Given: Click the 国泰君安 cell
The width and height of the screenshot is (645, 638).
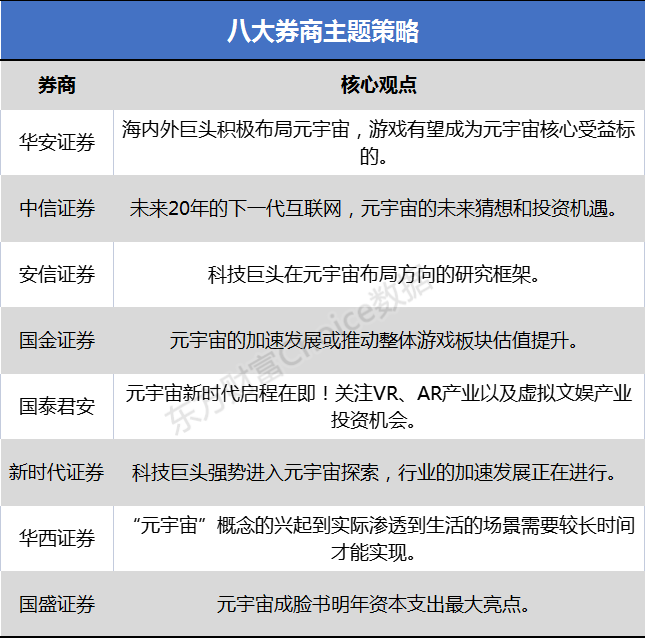Looking at the screenshot, I should pos(57,406).
